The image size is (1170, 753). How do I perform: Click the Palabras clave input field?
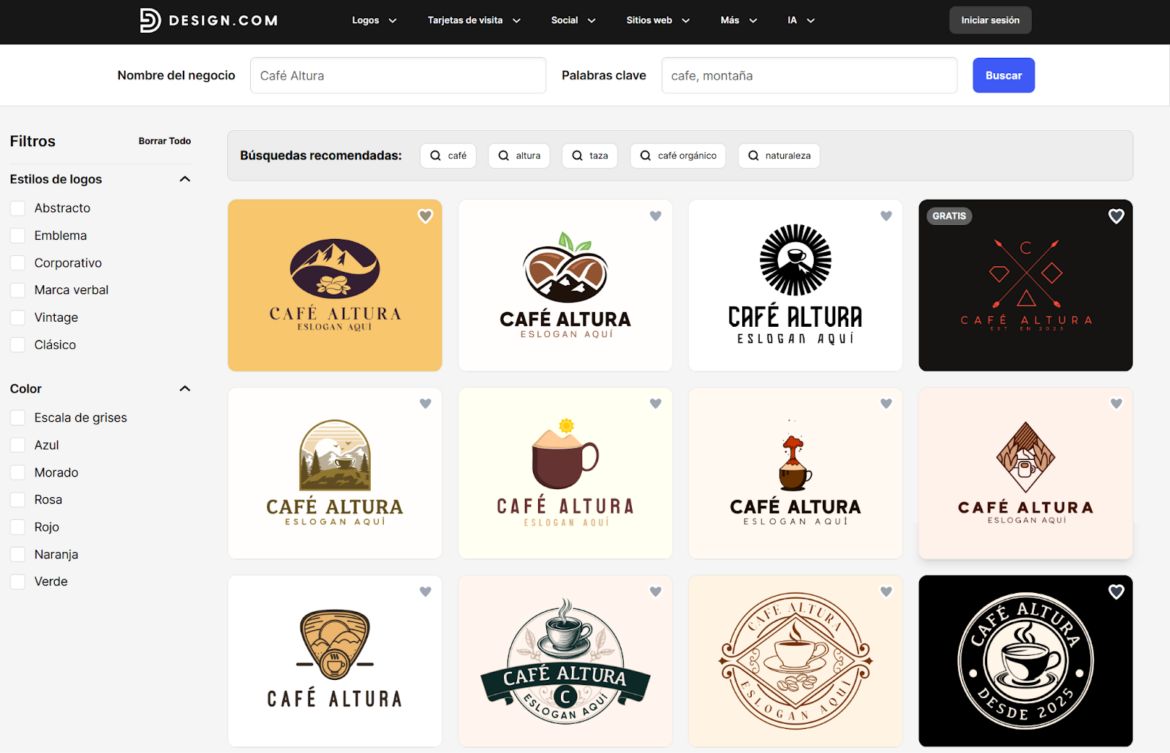coord(809,74)
